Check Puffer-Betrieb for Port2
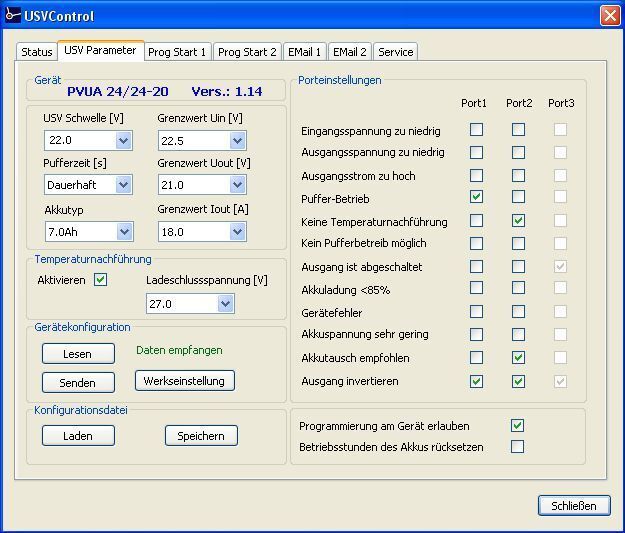The height and width of the screenshot is (533, 625). (x=518, y=197)
